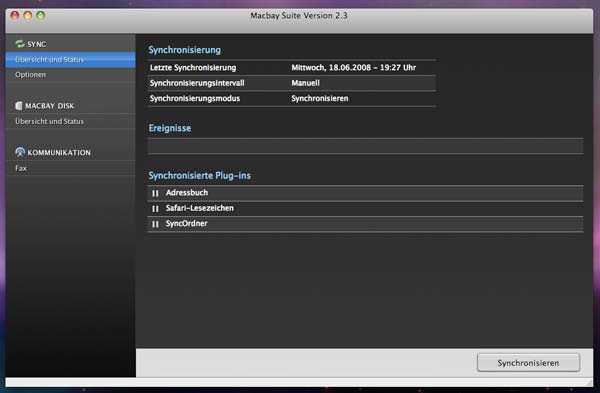The height and width of the screenshot is (393, 600).
Task: Click the empty Ereignisse events field
Action: click(x=365, y=146)
